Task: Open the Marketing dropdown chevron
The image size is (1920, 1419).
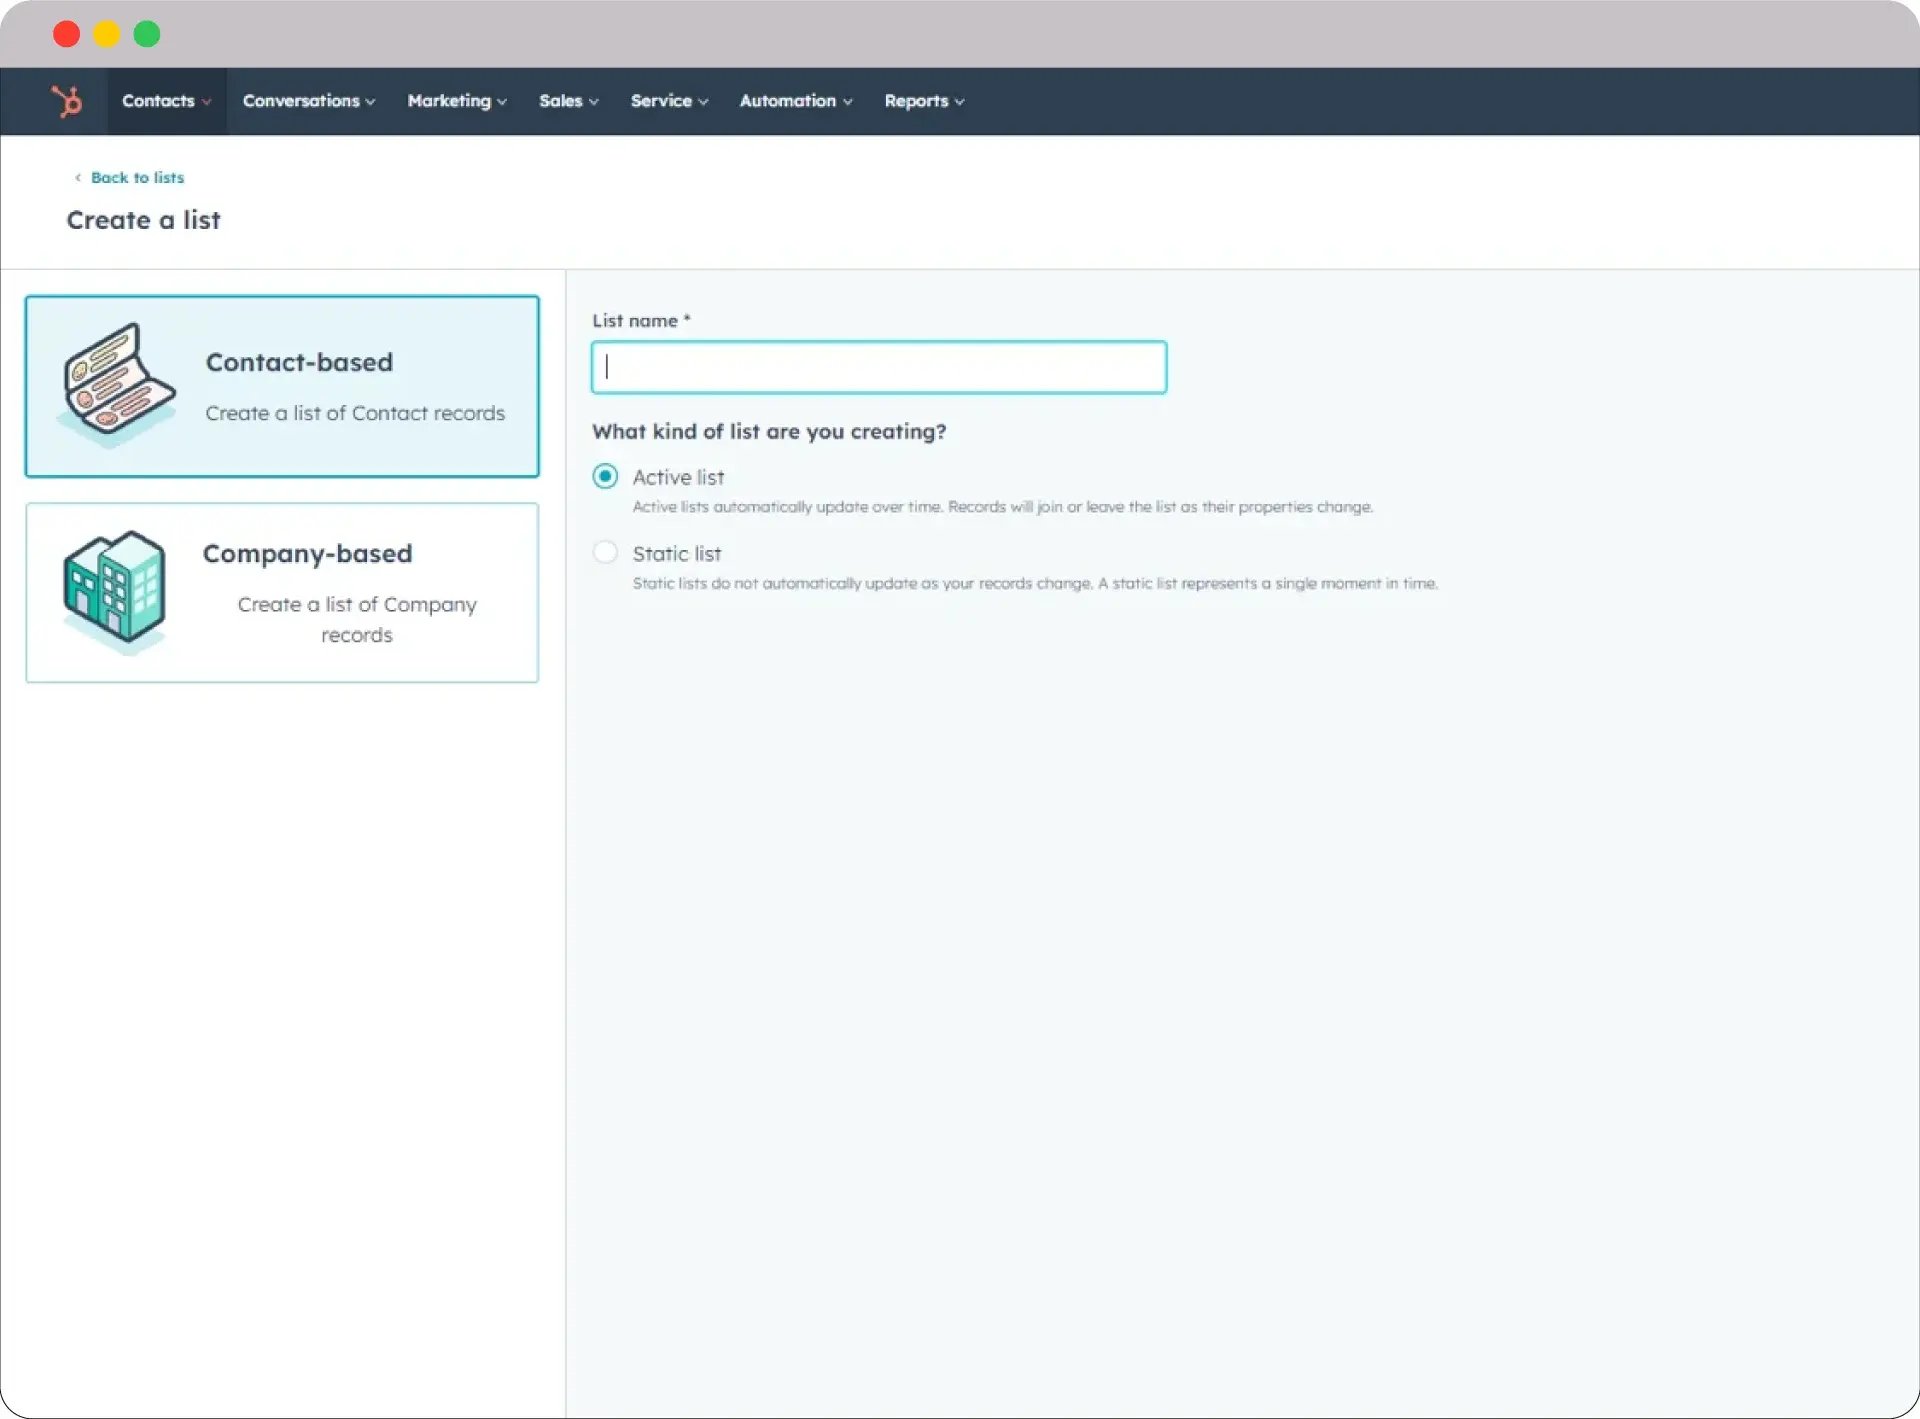Action: [501, 101]
